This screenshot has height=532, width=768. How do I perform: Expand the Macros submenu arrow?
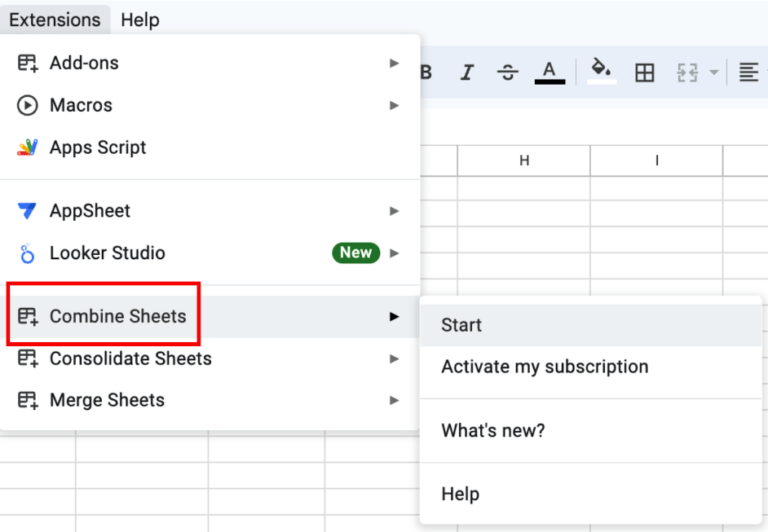[x=394, y=105]
